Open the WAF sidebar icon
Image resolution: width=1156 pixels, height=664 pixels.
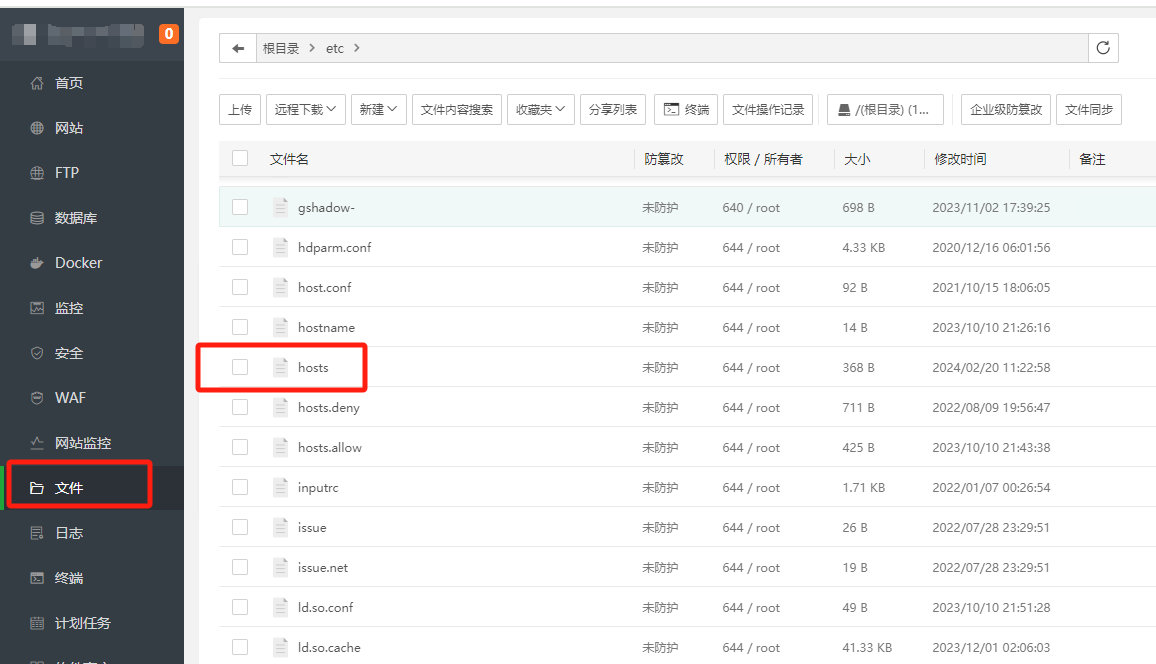coord(37,397)
